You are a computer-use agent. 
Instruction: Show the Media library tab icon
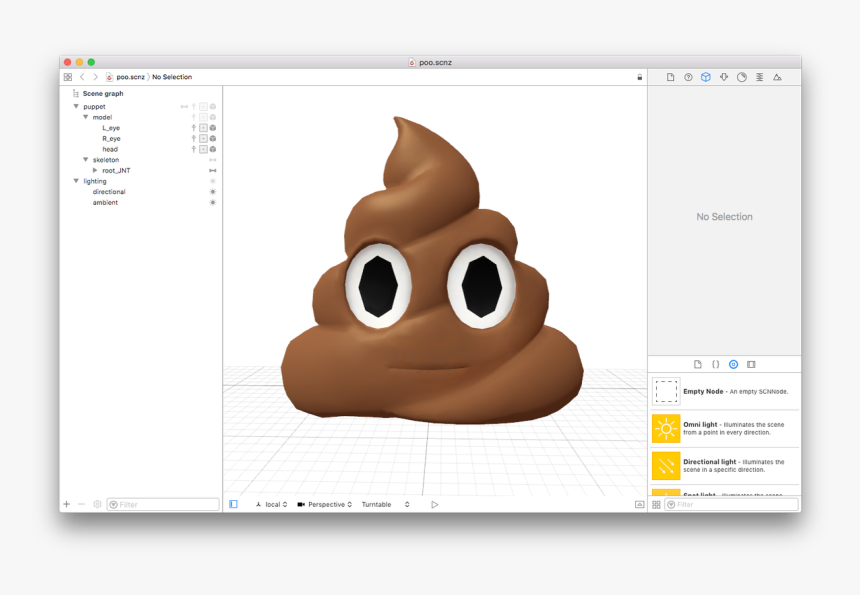pyautogui.click(x=751, y=365)
